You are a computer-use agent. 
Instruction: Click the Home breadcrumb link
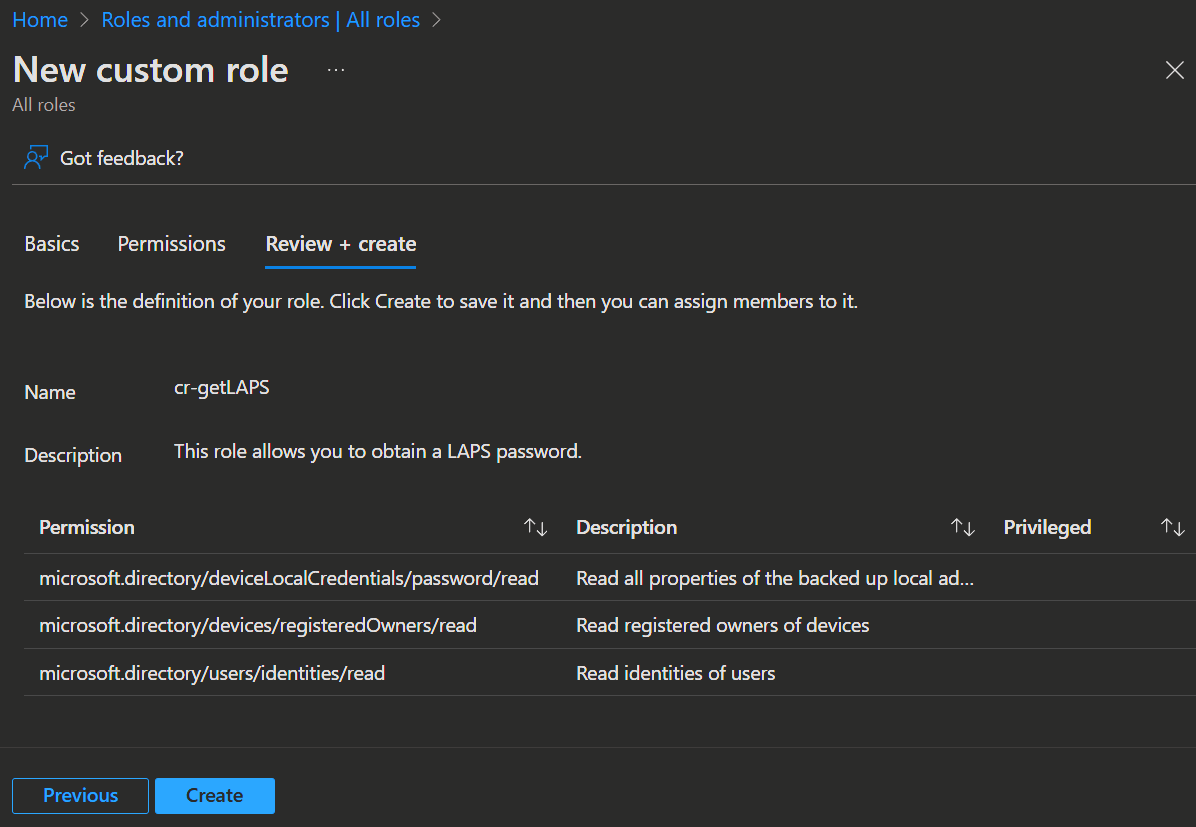(x=40, y=20)
